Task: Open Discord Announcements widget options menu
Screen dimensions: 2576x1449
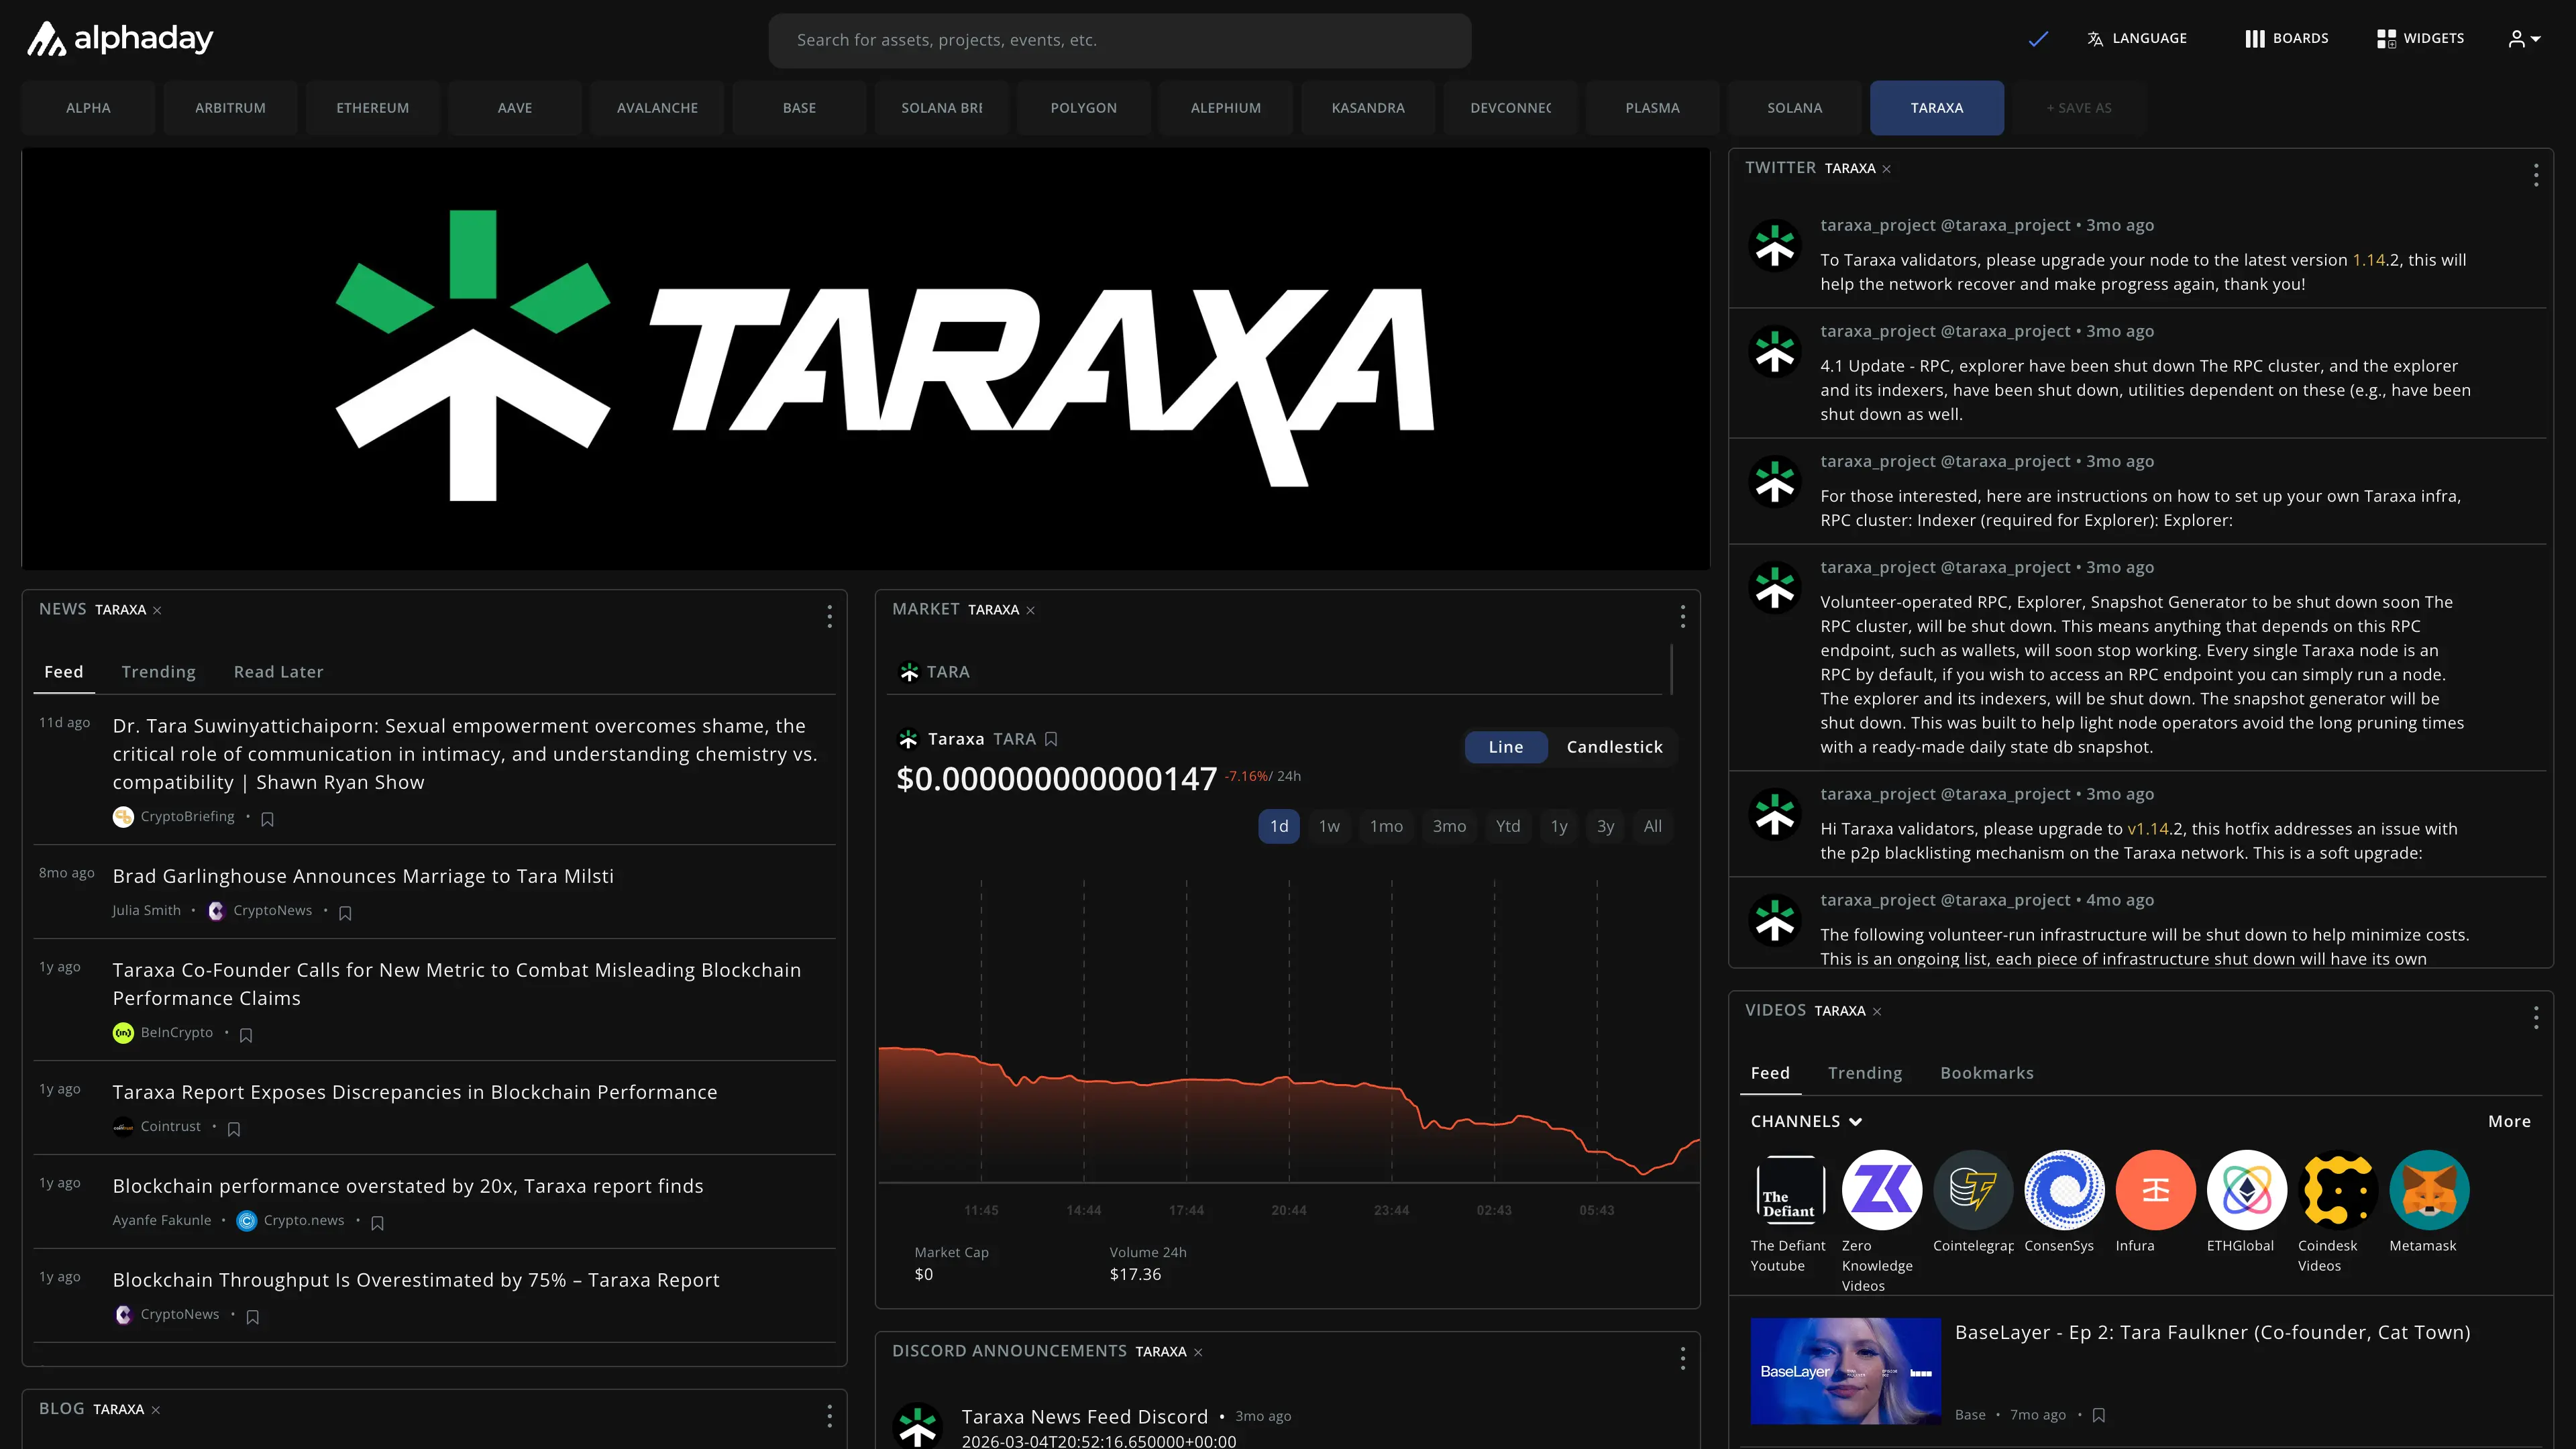Action: tap(1682, 1358)
